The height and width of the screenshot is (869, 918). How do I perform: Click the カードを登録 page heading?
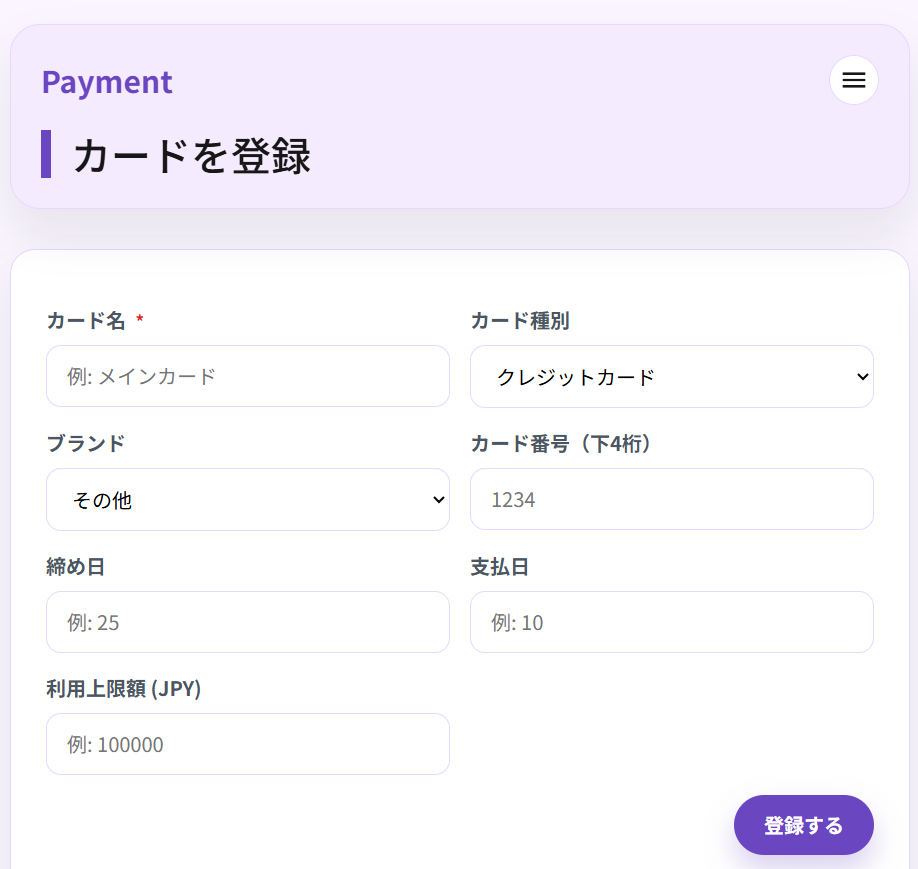[x=191, y=156]
